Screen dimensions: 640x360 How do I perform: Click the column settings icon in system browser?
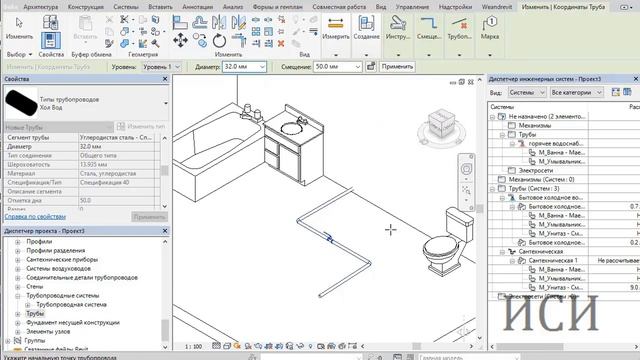point(627,93)
